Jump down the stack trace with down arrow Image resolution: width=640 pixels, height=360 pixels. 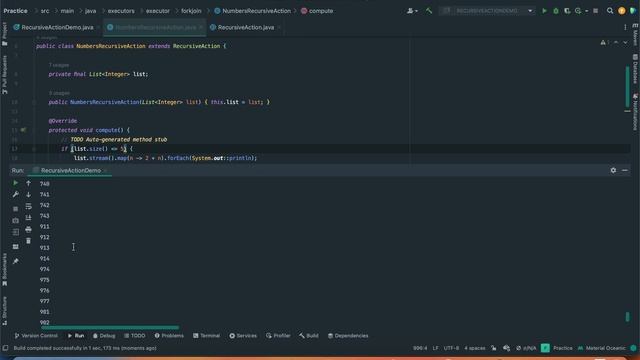click(29, 195)
